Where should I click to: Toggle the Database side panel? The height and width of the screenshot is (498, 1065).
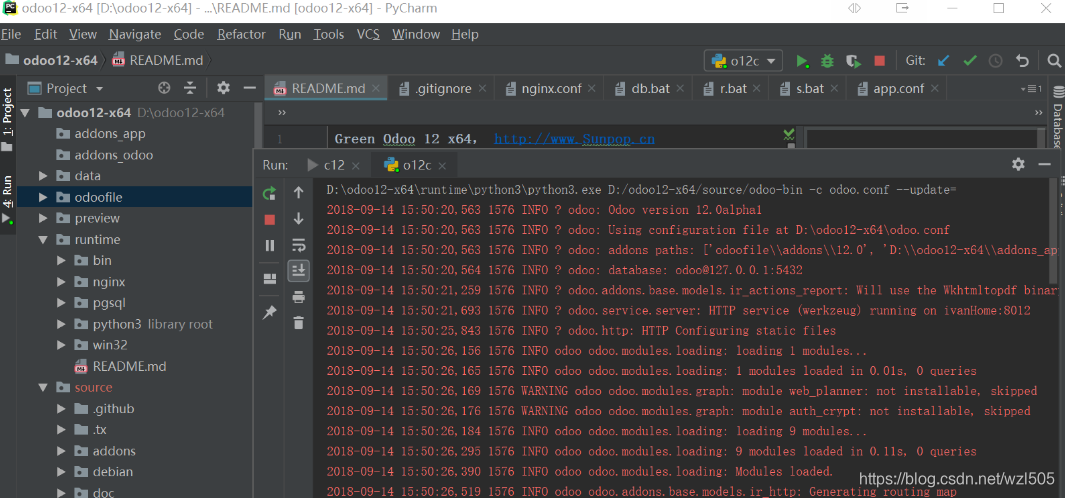tap(1058, 117)
